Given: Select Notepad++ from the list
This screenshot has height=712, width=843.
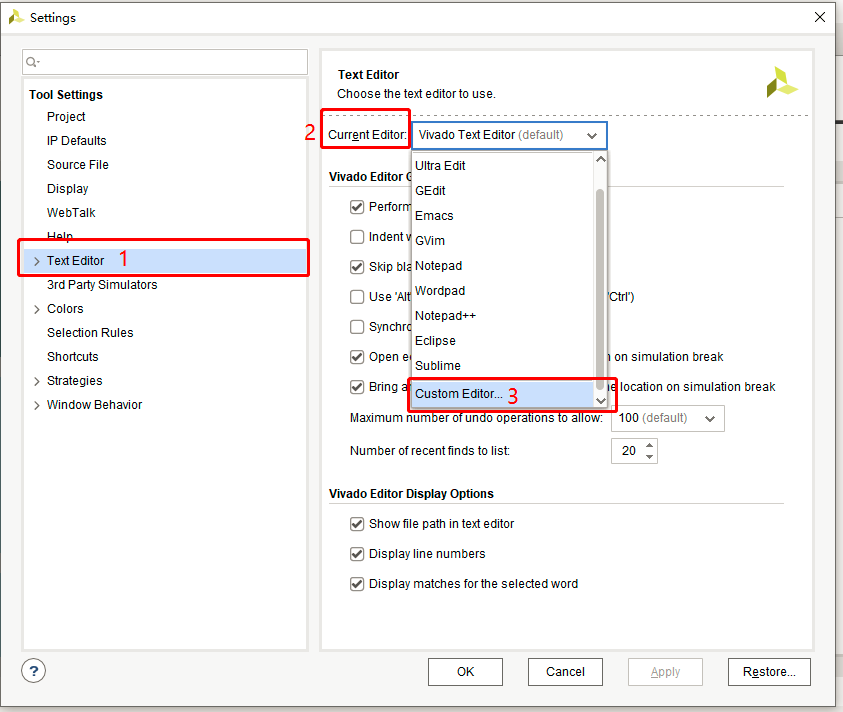Looking at the screenshot, I should [503, 316].
